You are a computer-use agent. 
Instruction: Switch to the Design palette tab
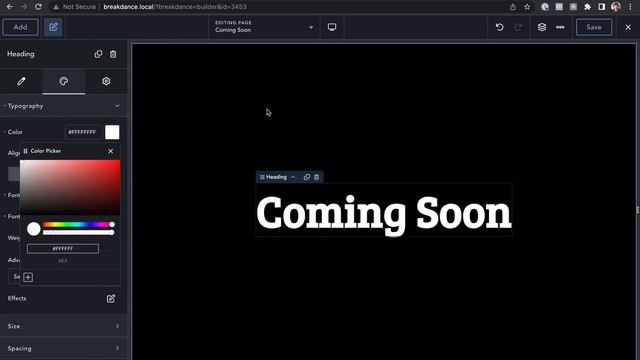coord(64,81)
